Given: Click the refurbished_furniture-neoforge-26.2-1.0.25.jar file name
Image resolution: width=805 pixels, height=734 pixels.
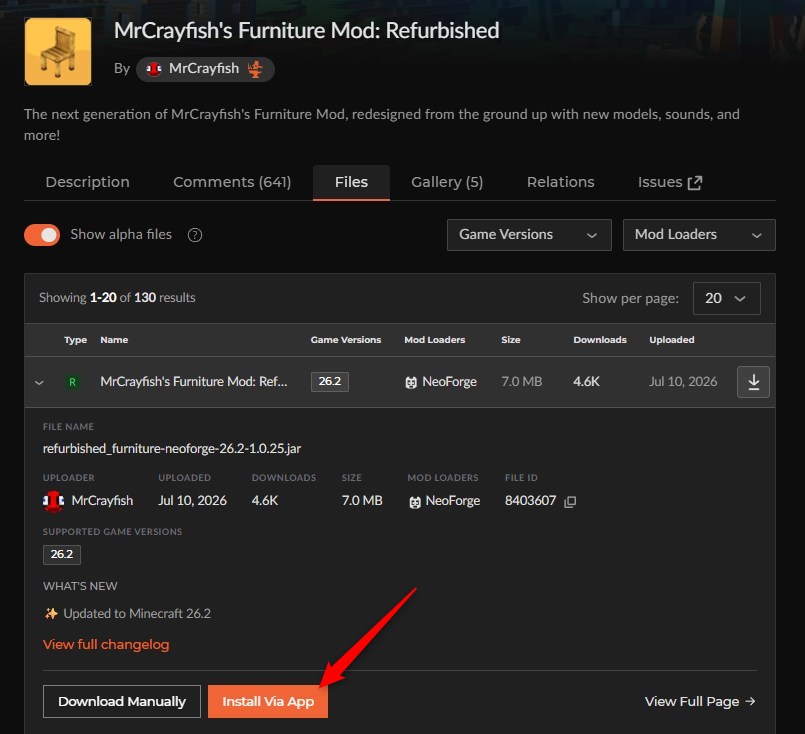Looking at the screenshot, I should 172,449.
